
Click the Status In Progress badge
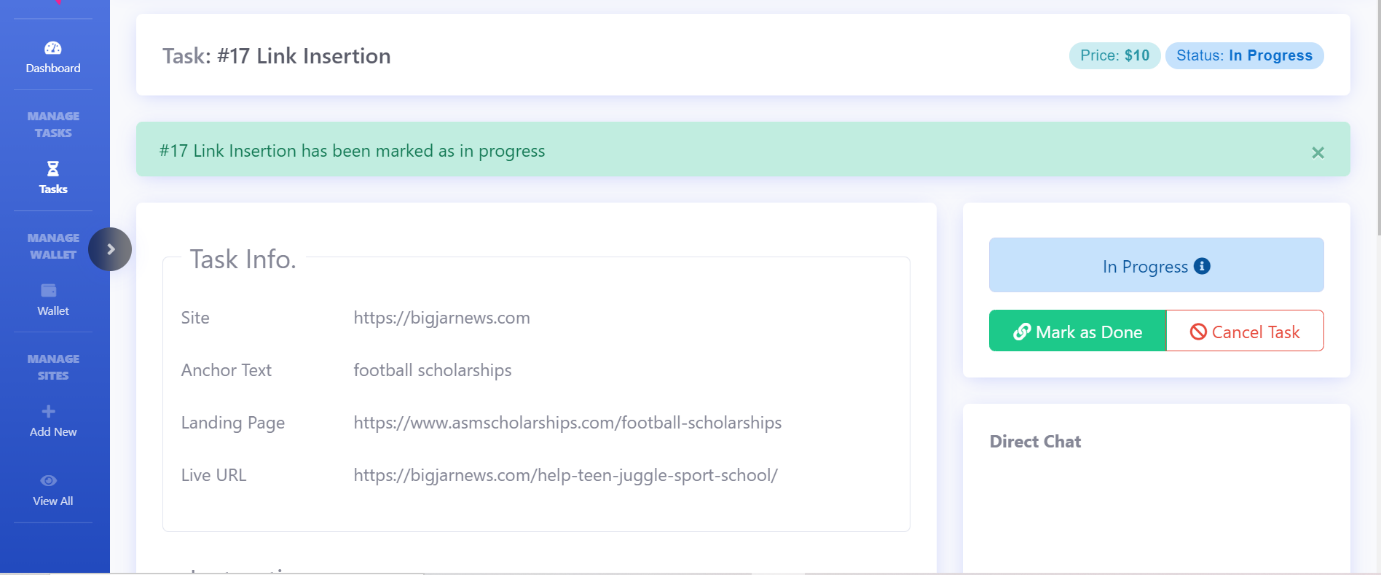coord(1244,56)
